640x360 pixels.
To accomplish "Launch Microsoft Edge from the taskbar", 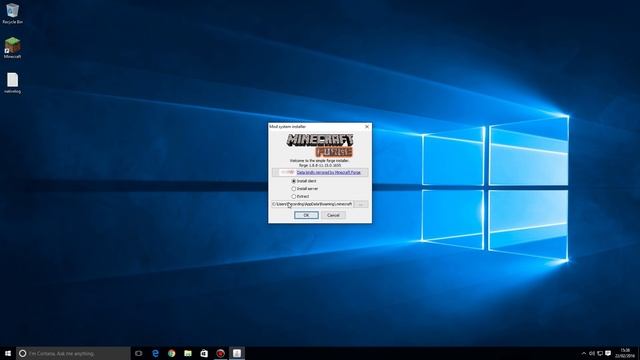I will click(155, 353).
